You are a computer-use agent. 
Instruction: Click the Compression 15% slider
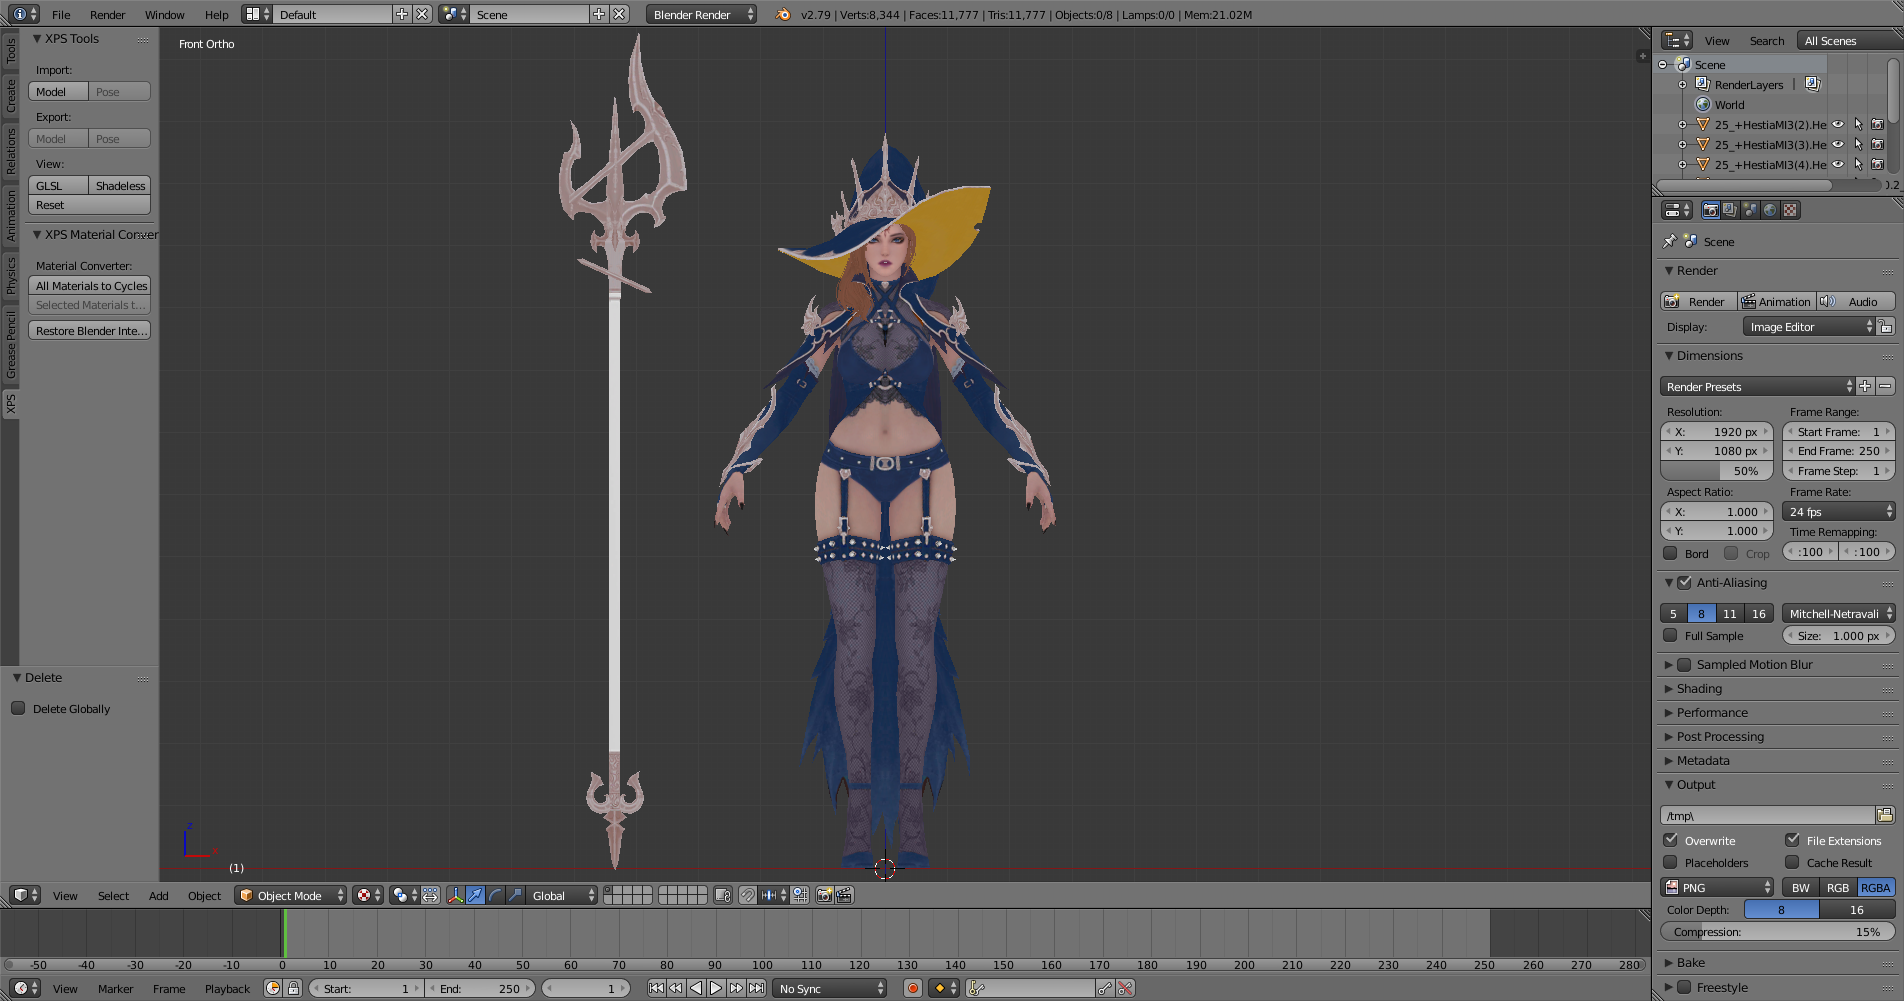(x=1778, y=931)
